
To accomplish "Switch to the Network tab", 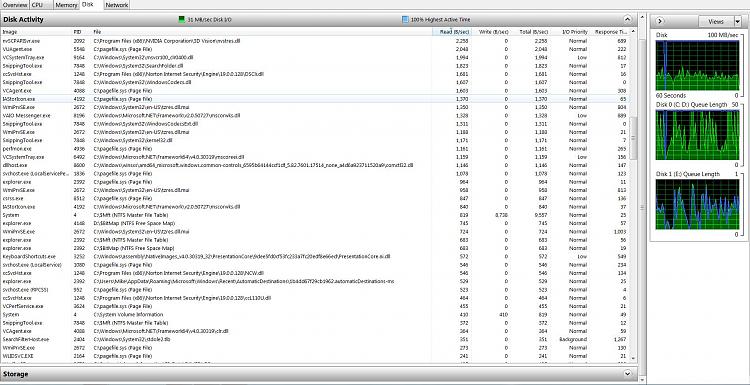I will click(116, 5).
